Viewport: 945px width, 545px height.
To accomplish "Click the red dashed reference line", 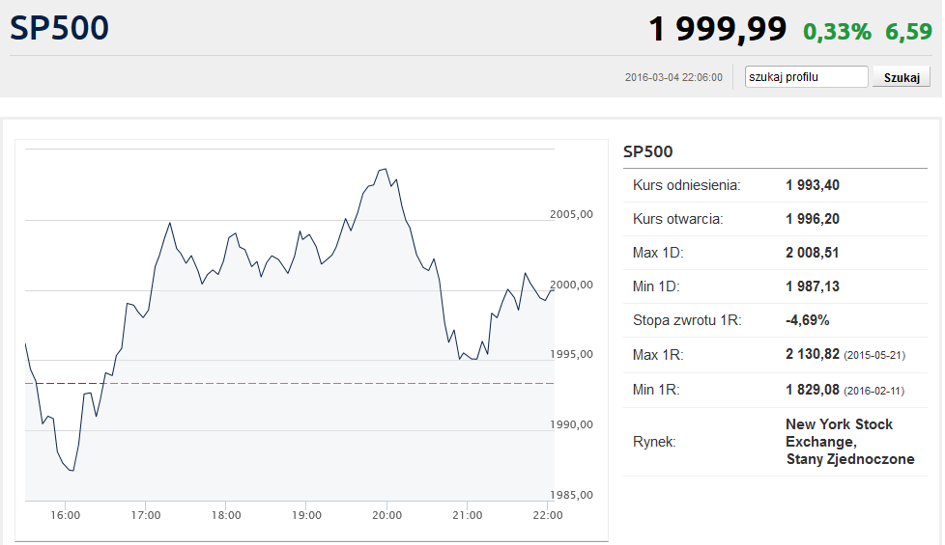I will [x=289, y=383].
